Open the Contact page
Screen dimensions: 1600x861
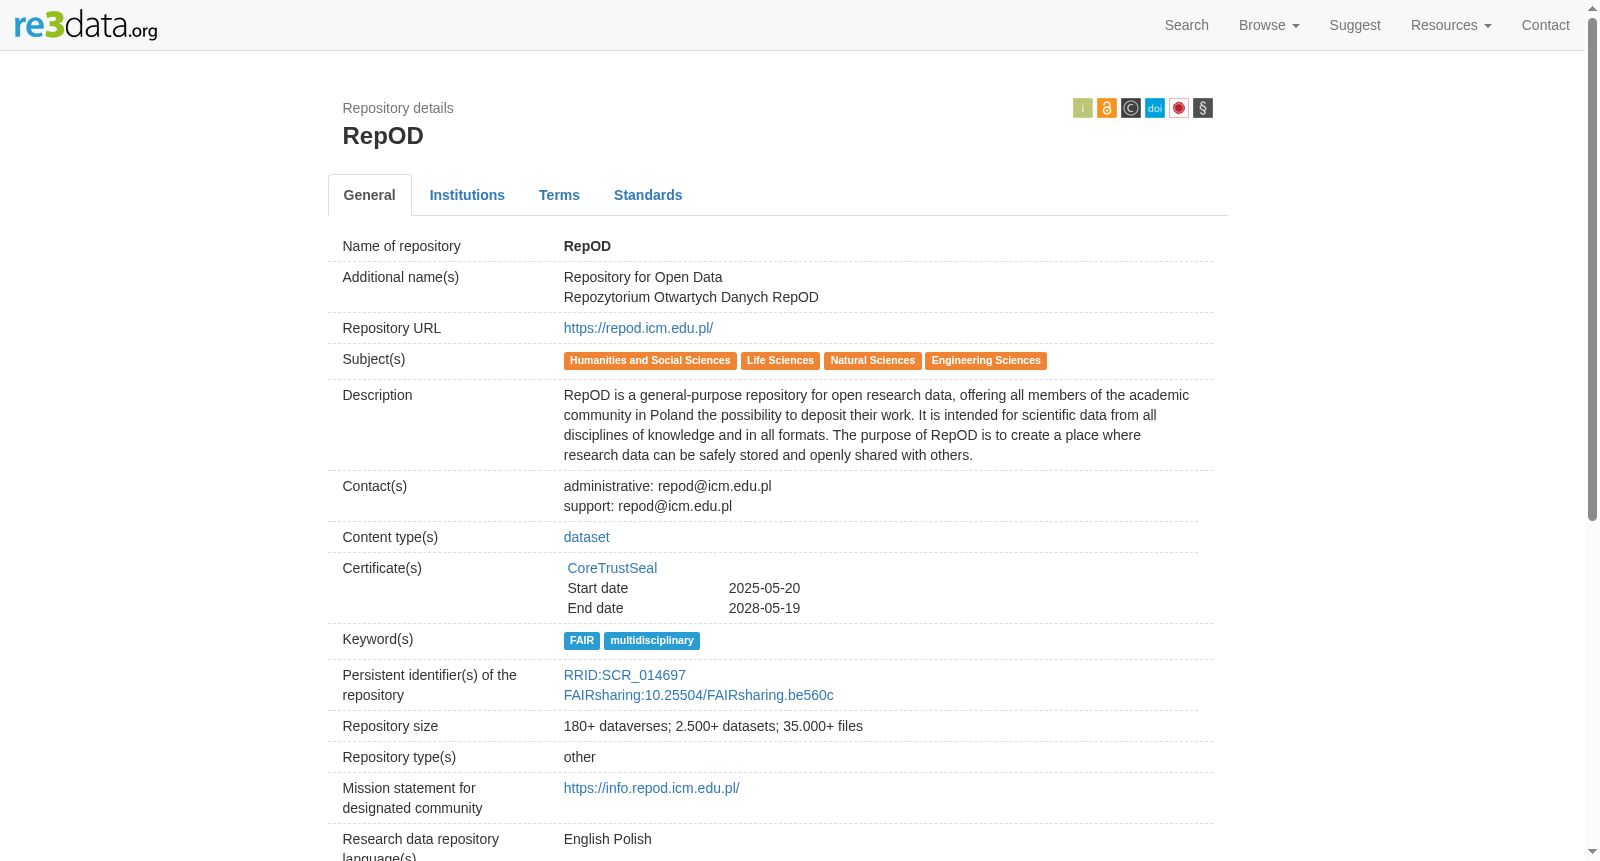[x=1546, y=25]
